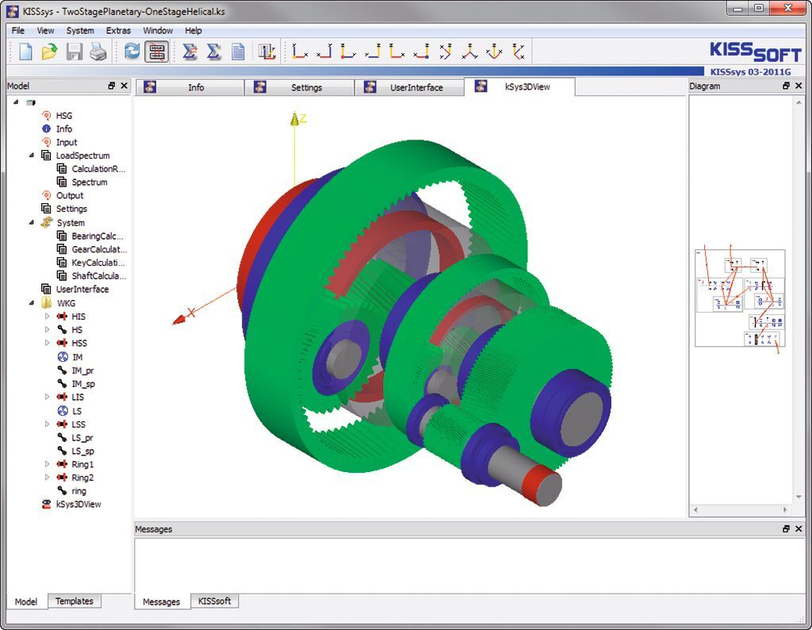
Task: Collapse the WKG folder node
Action: [x=32, y=303]
